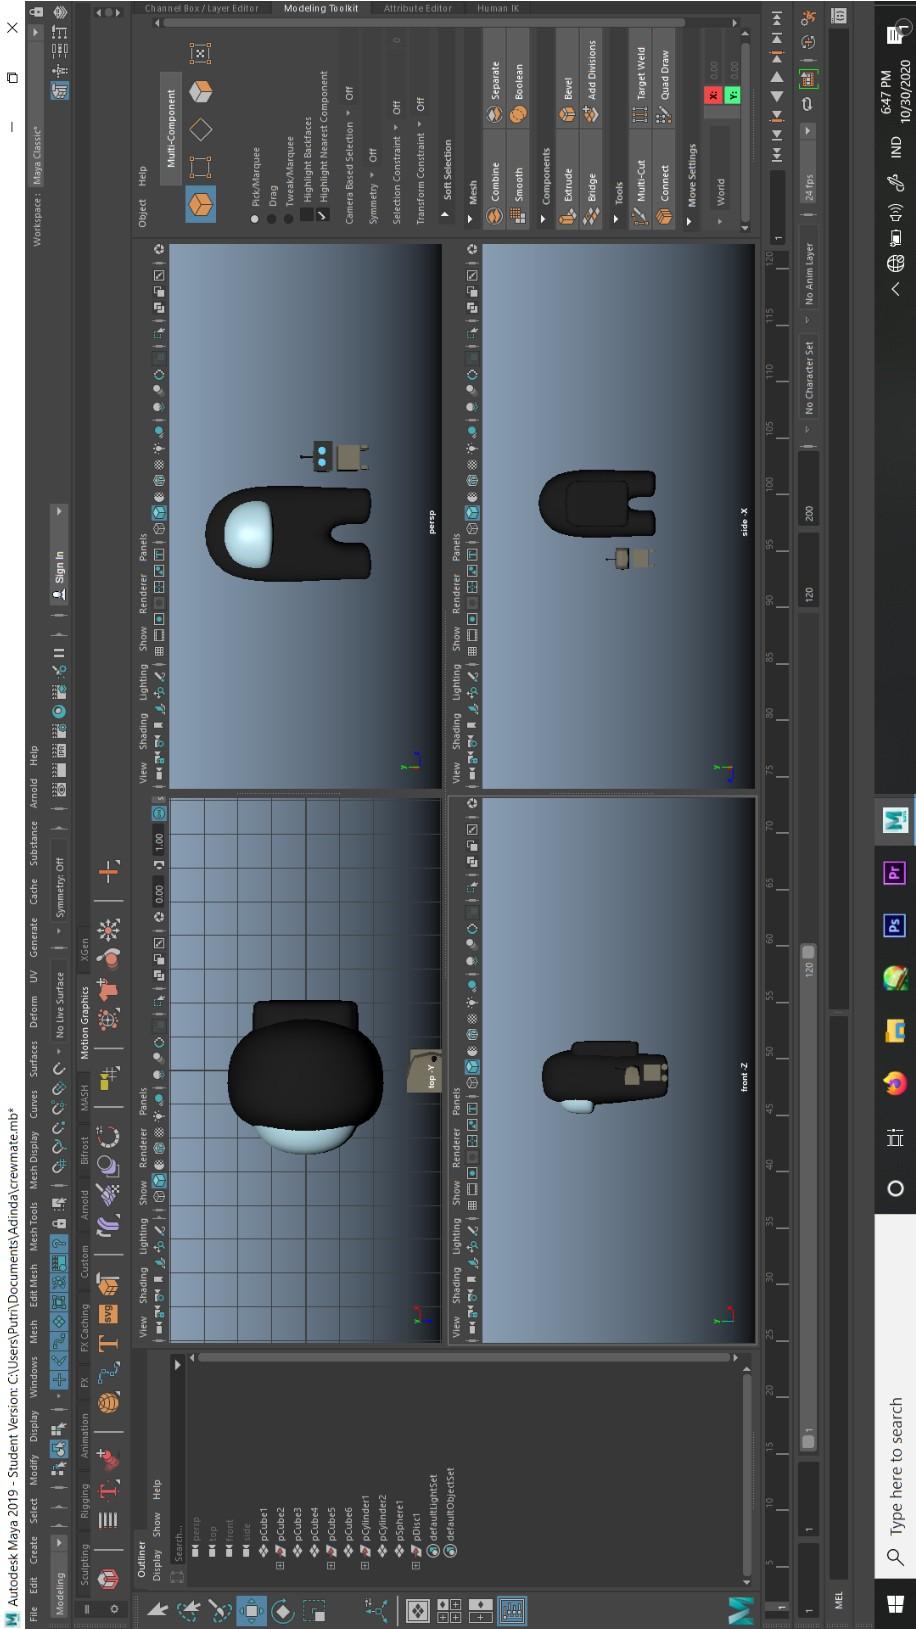Open the Sculpting shelf tab
This screenshot has width=916, height=1629.
[x=84, y=1566]
